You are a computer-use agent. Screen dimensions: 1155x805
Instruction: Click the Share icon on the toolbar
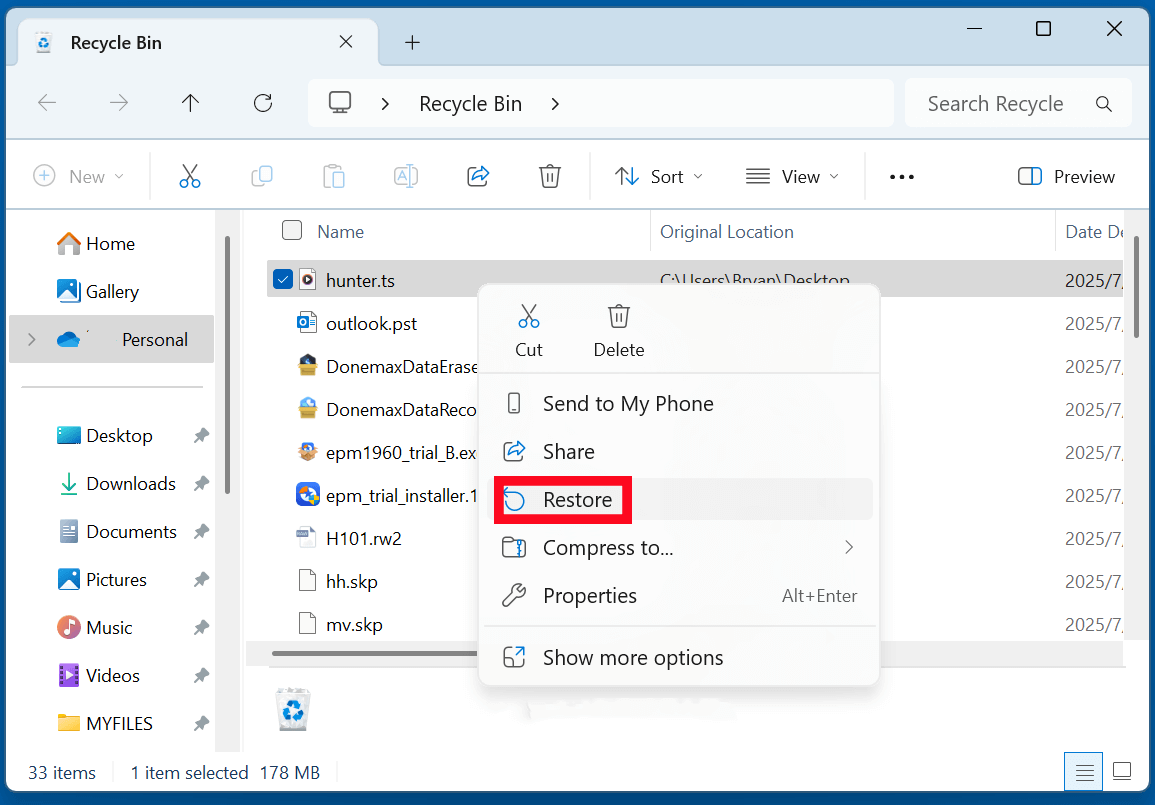coord(478,176)
